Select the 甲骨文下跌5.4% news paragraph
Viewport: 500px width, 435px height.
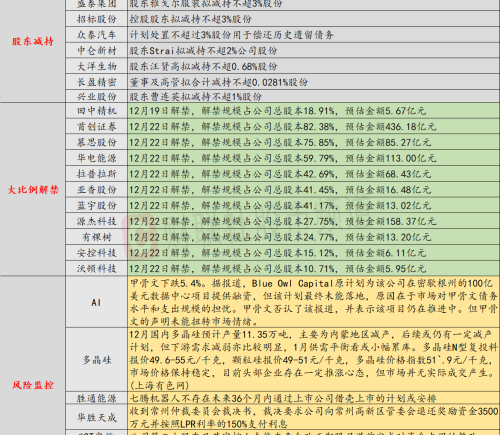(x=313, y=302)
